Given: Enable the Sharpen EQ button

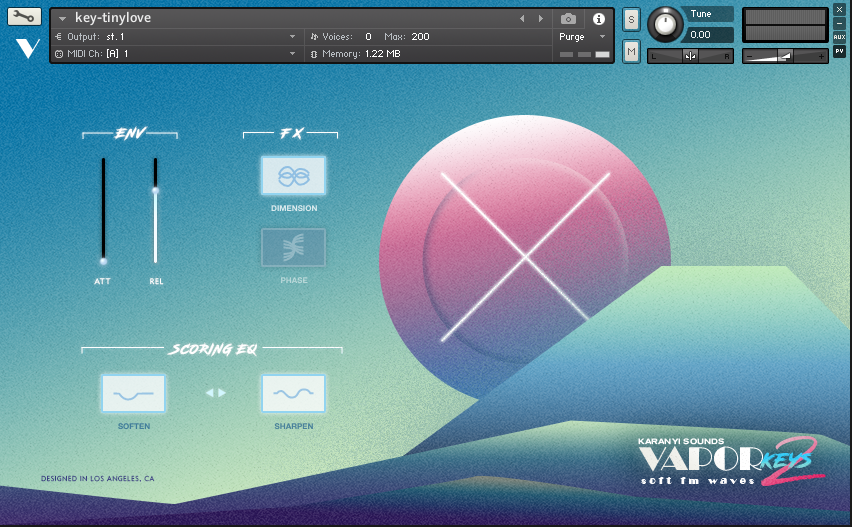Looking at the screenshot, I should (293, 393).
